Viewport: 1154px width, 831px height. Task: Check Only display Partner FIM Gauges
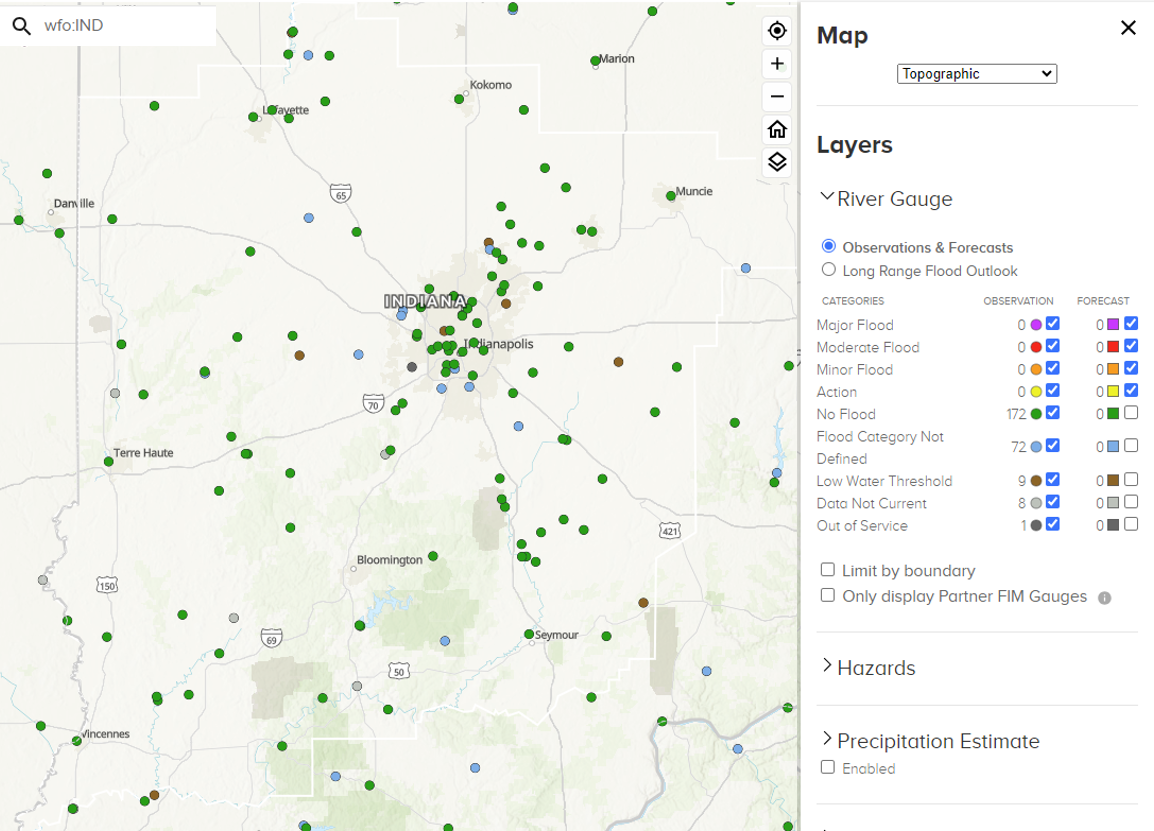828,595
